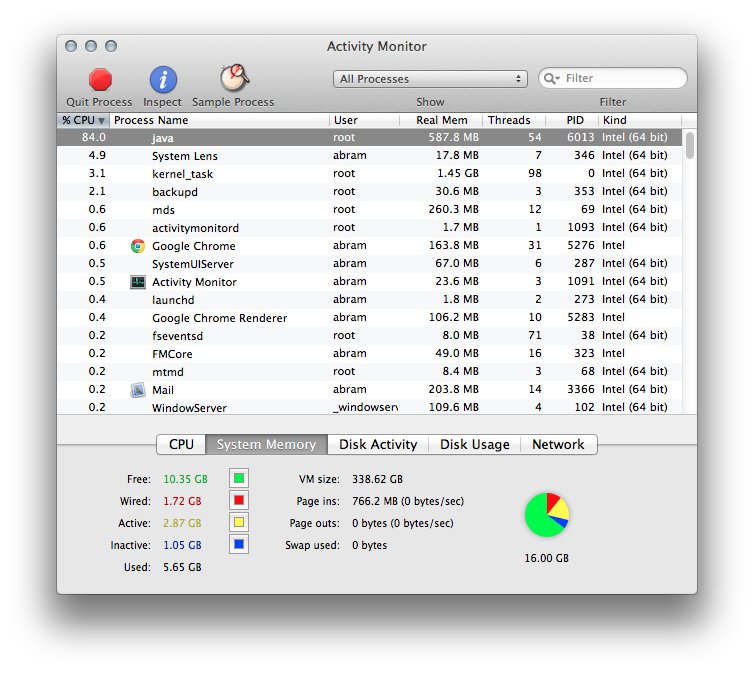This screenshot has height=673, width=754.
Task: Click the 587.8 MB real memory value
Action: pos(453,137)
